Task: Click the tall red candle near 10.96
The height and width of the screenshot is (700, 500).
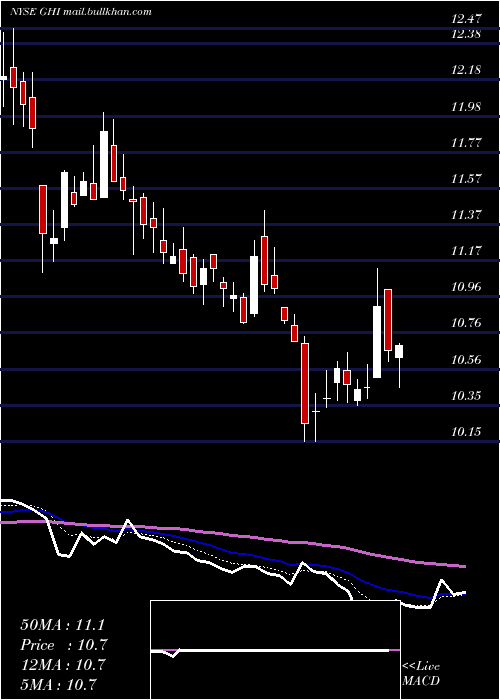Action: point(388,320)
